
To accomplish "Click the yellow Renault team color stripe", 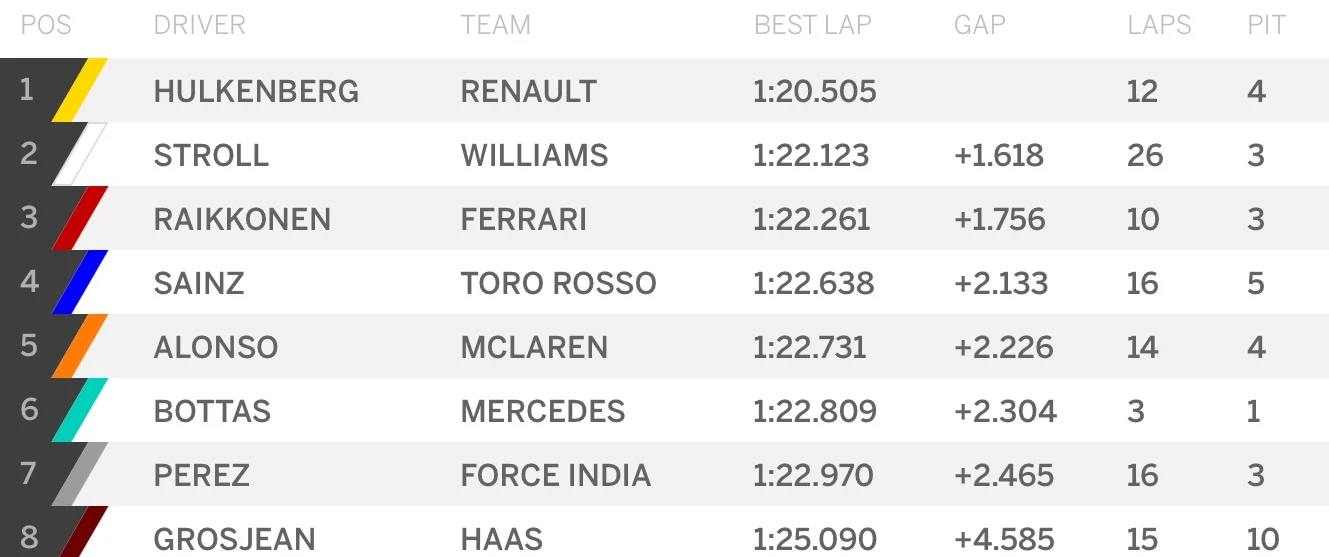I will [80, 91].
